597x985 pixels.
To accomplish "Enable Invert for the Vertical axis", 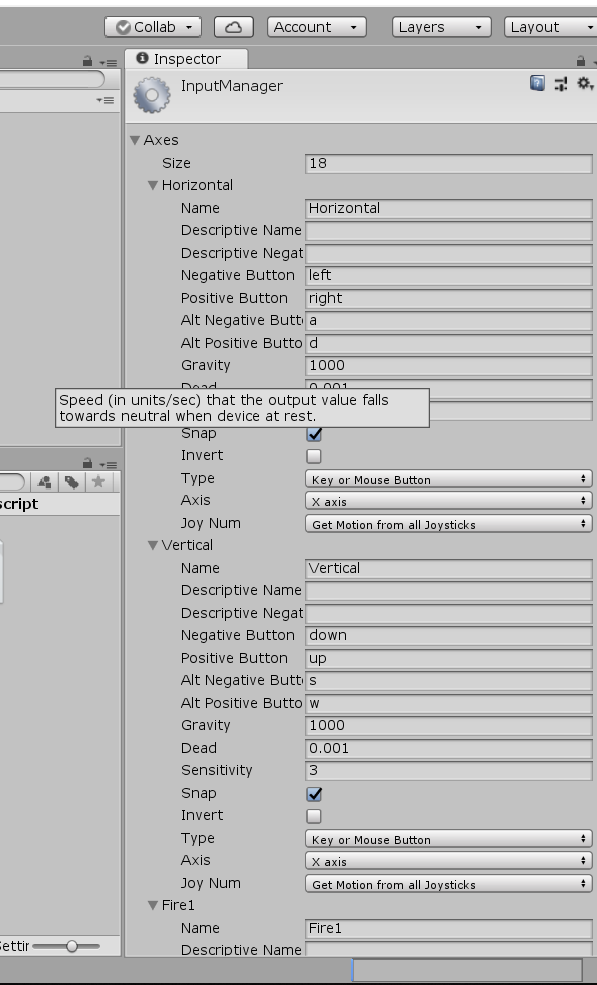I will point(314,816).
